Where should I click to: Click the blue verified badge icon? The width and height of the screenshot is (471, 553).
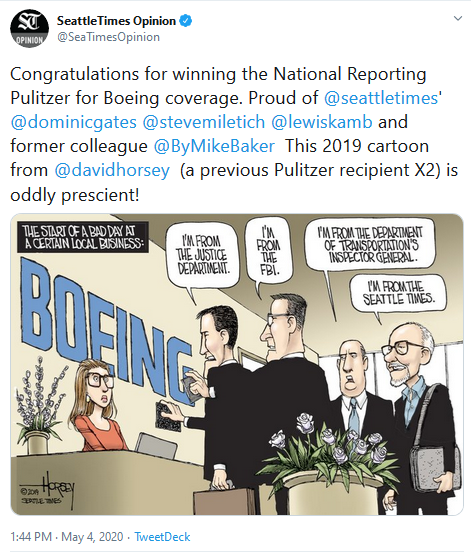click(x=186, y=21)
